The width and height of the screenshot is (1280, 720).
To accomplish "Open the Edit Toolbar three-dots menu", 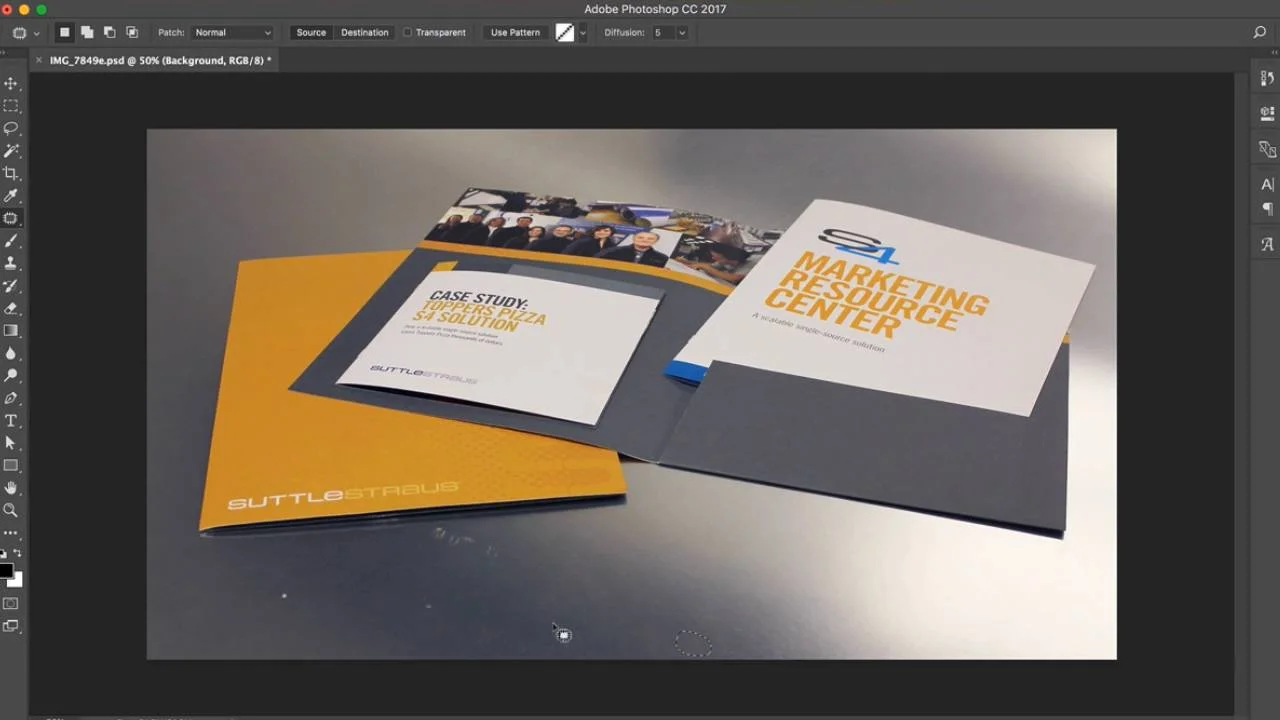I will [11, 533].
